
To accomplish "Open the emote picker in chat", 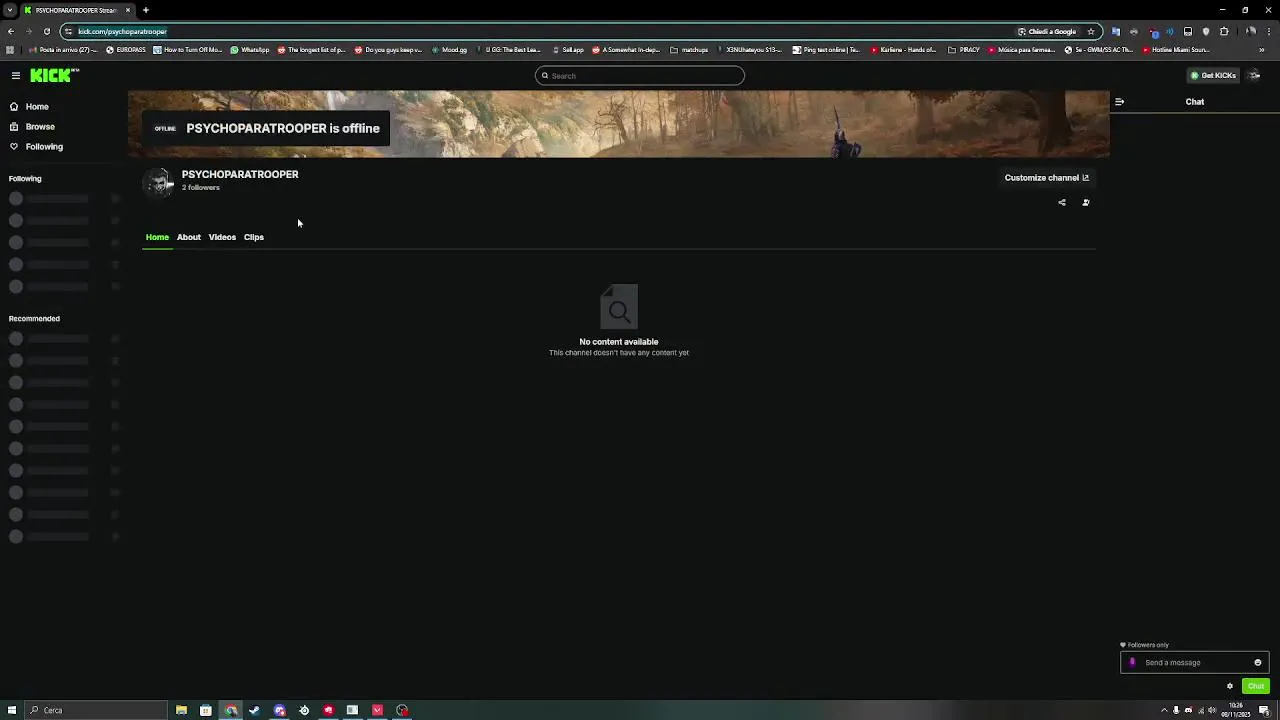I will (1258, 662).
